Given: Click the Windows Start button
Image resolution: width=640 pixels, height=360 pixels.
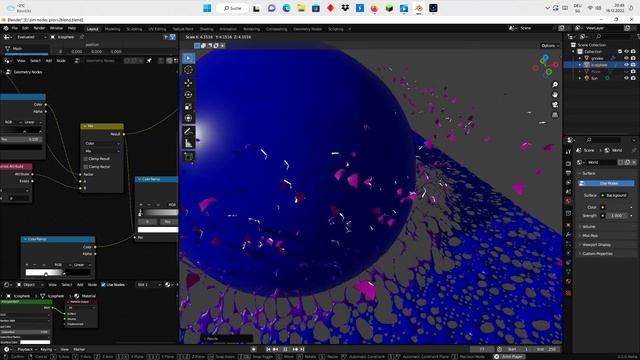Looking at the screenshot, I should [207, 8].
